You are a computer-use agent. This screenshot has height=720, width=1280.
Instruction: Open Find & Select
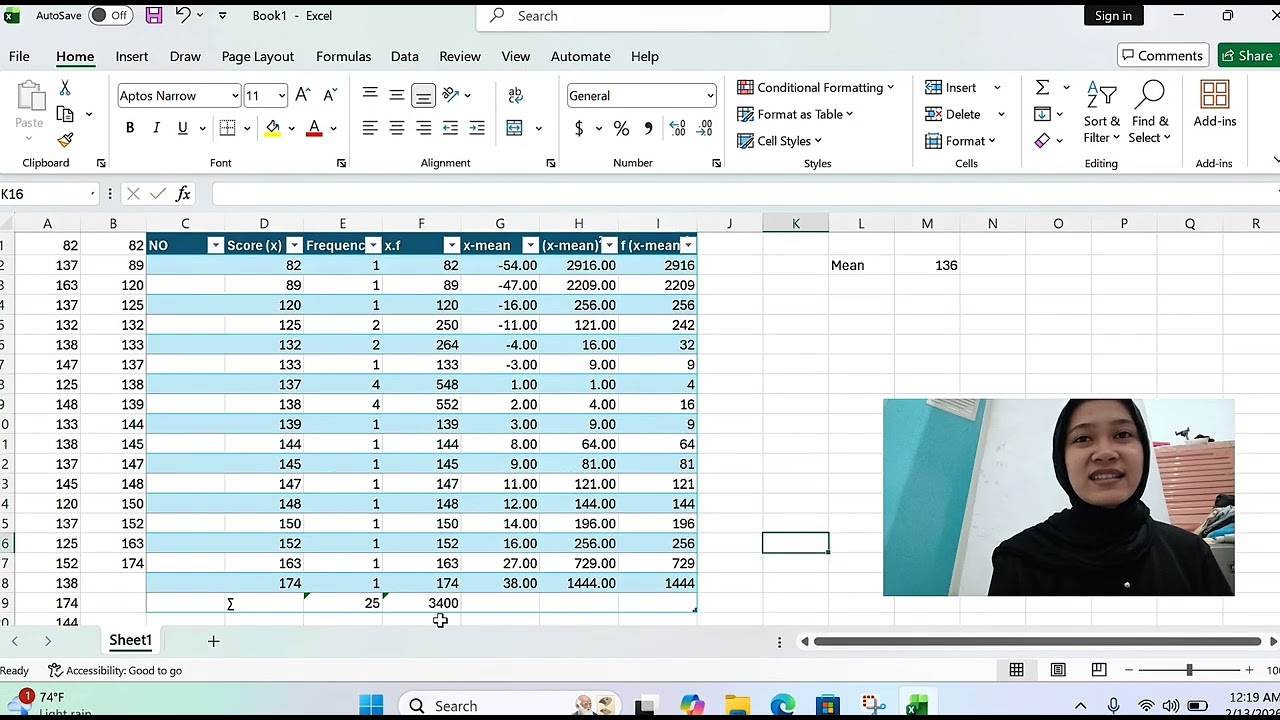(1150, 113)
